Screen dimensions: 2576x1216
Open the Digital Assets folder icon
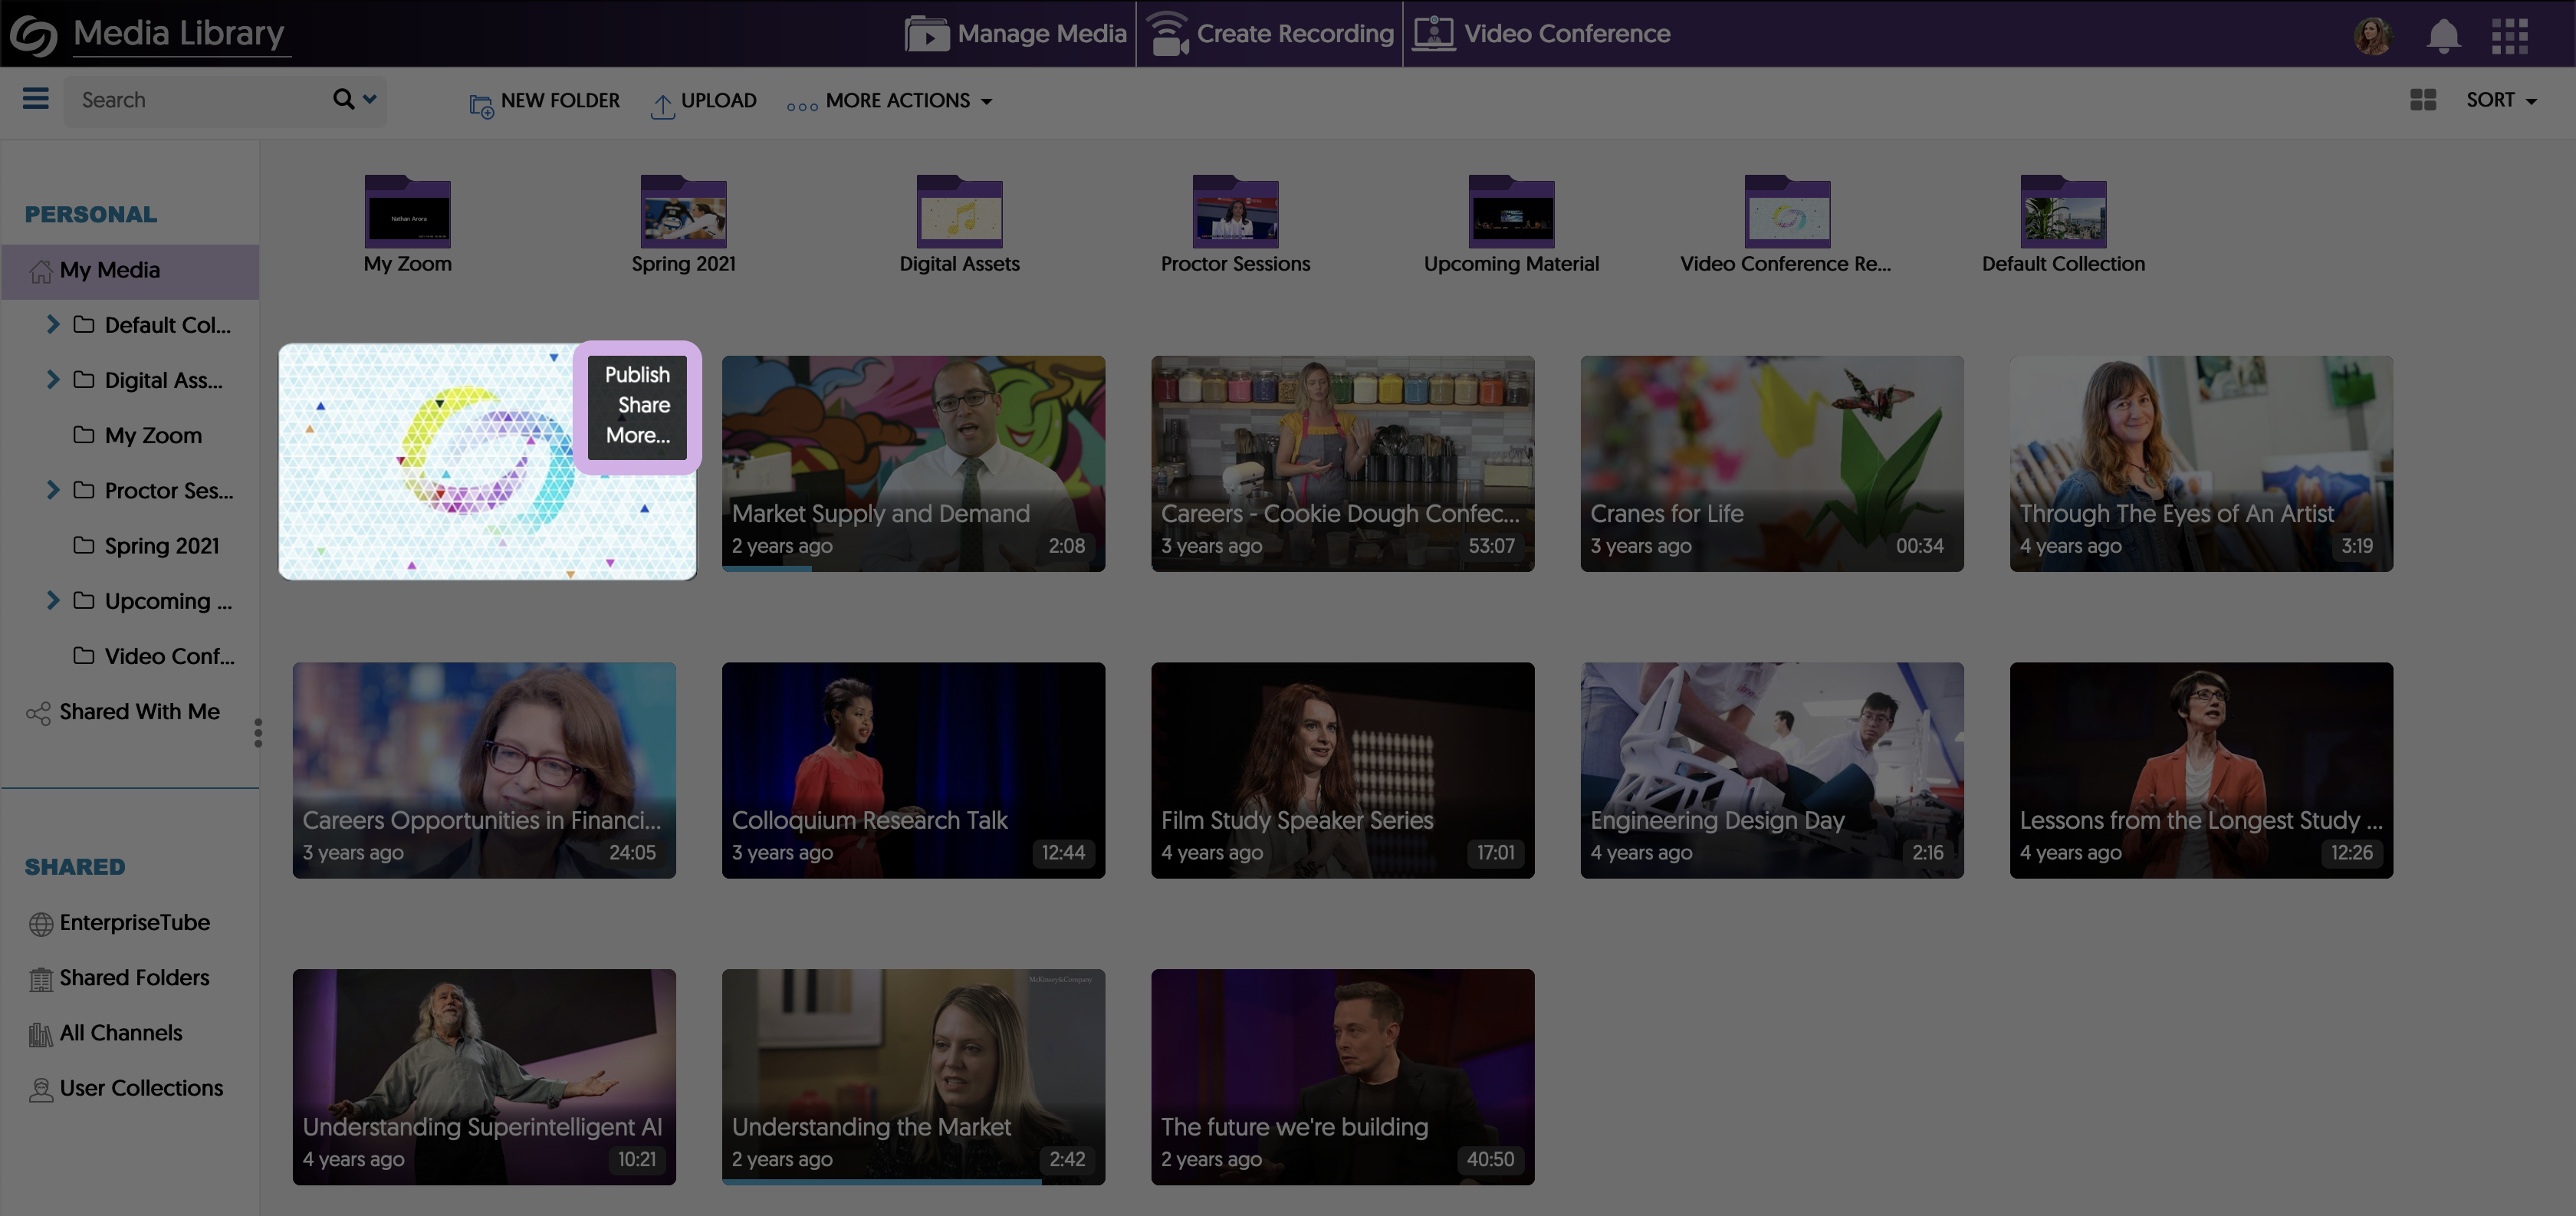[959, 212]
